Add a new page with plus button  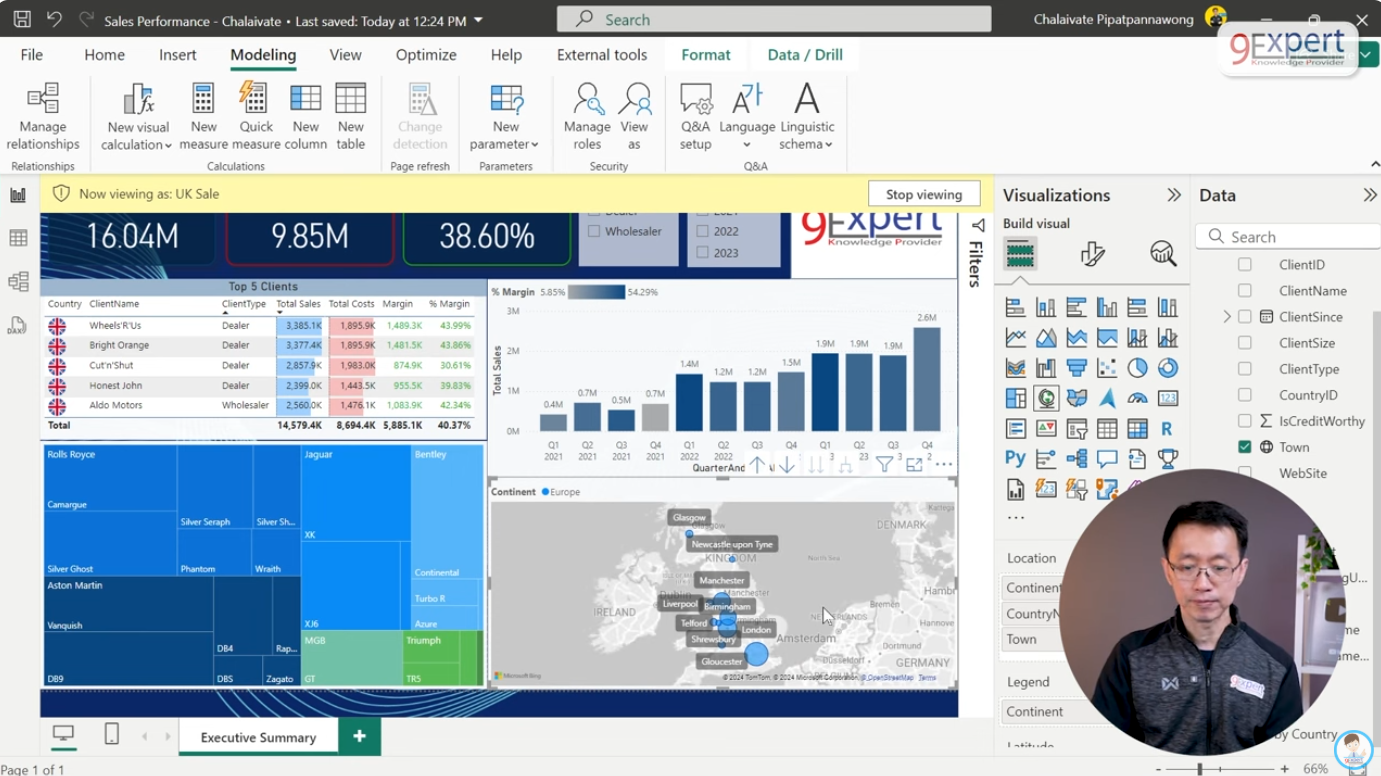[359, 737]
